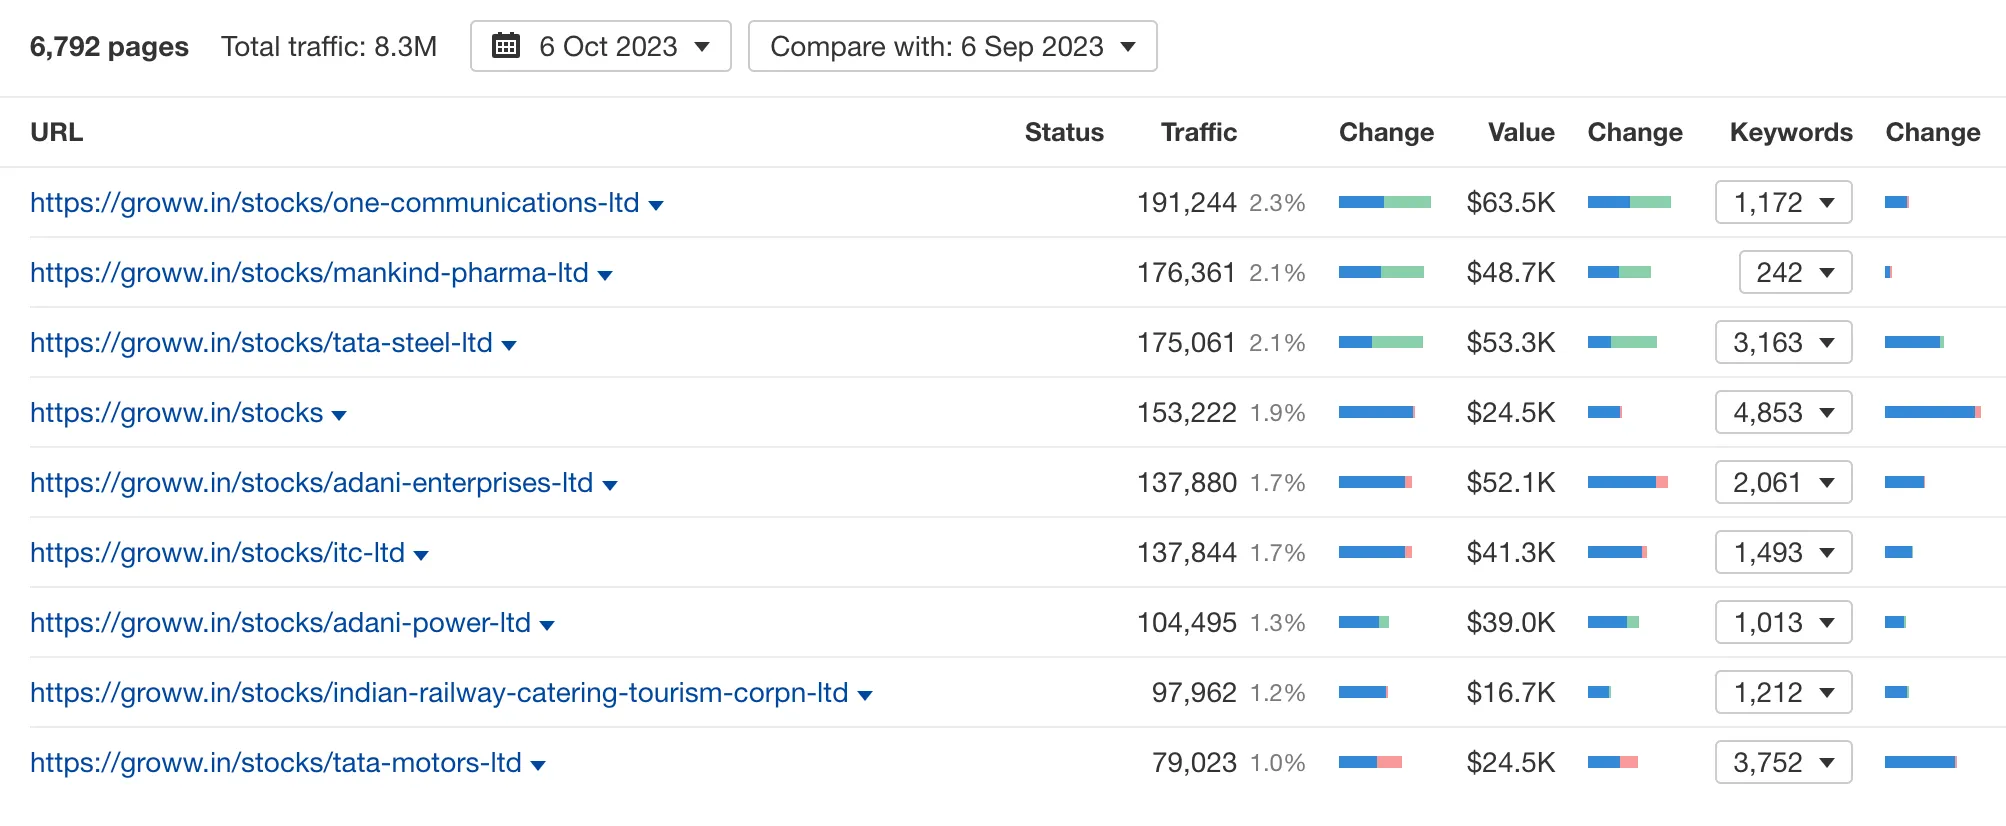
Task: Click the keywords change bar for groww.in/stocks
Action: (x=1933, y=412)
